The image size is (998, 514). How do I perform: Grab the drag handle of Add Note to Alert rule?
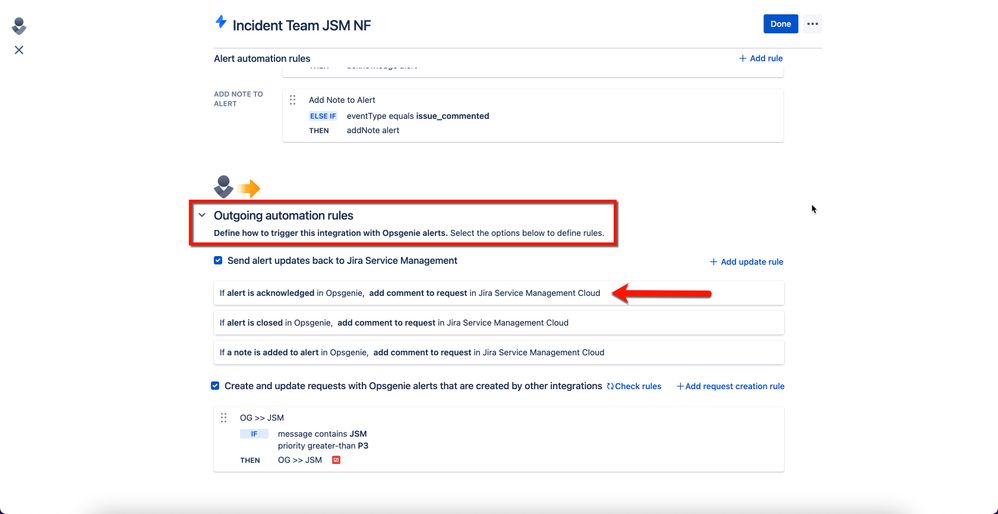pos(293,100)
